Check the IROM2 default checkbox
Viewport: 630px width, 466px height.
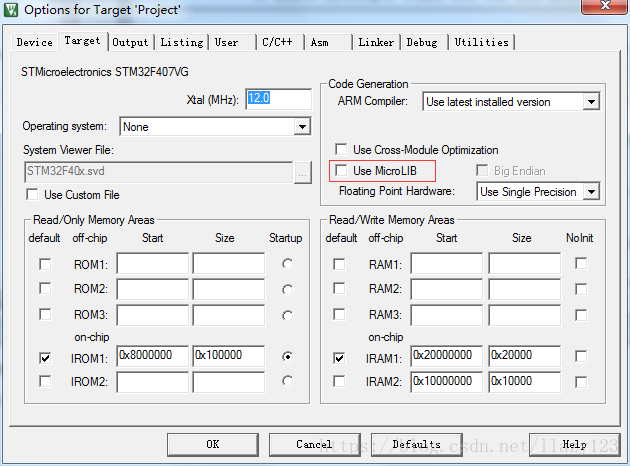(x=45, y=381)
